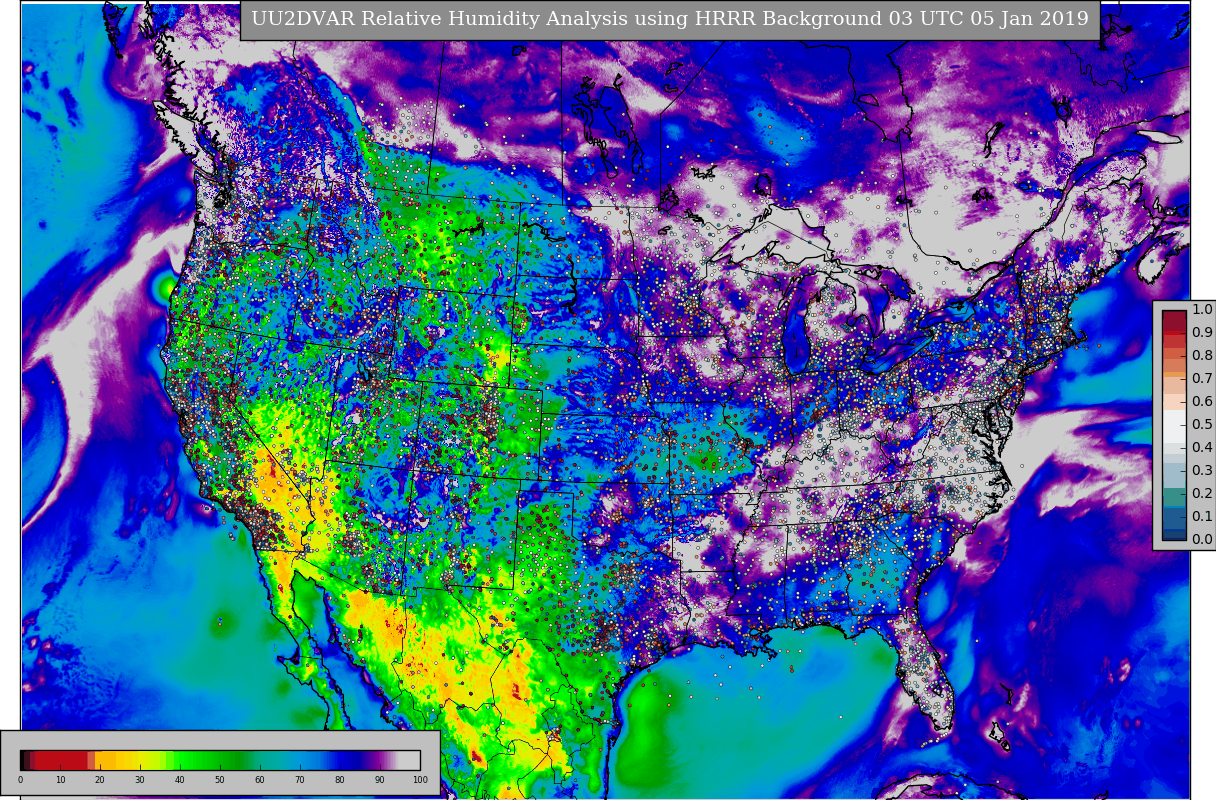The image size is (1216, 800).
Task: Click the 0.2 label on right colorbar
Action: point(1202,494)
